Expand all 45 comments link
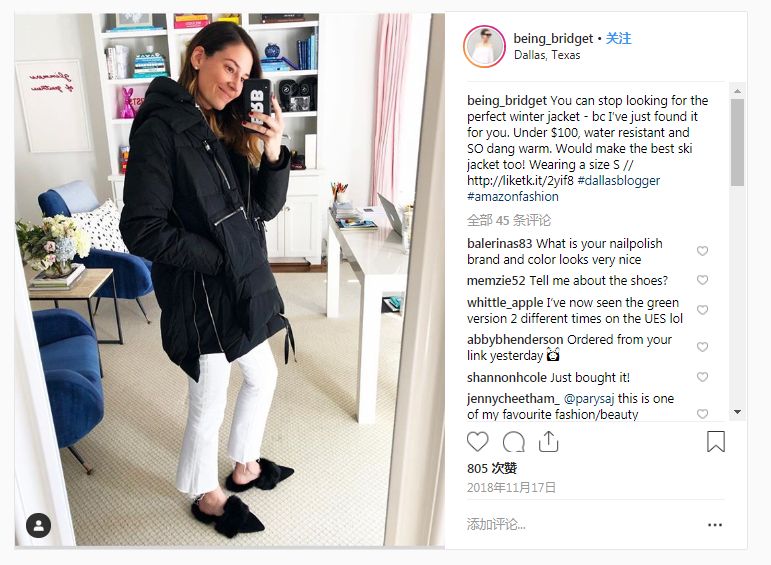The width and height of the screenshot is (771, 565). pos(509,220)
